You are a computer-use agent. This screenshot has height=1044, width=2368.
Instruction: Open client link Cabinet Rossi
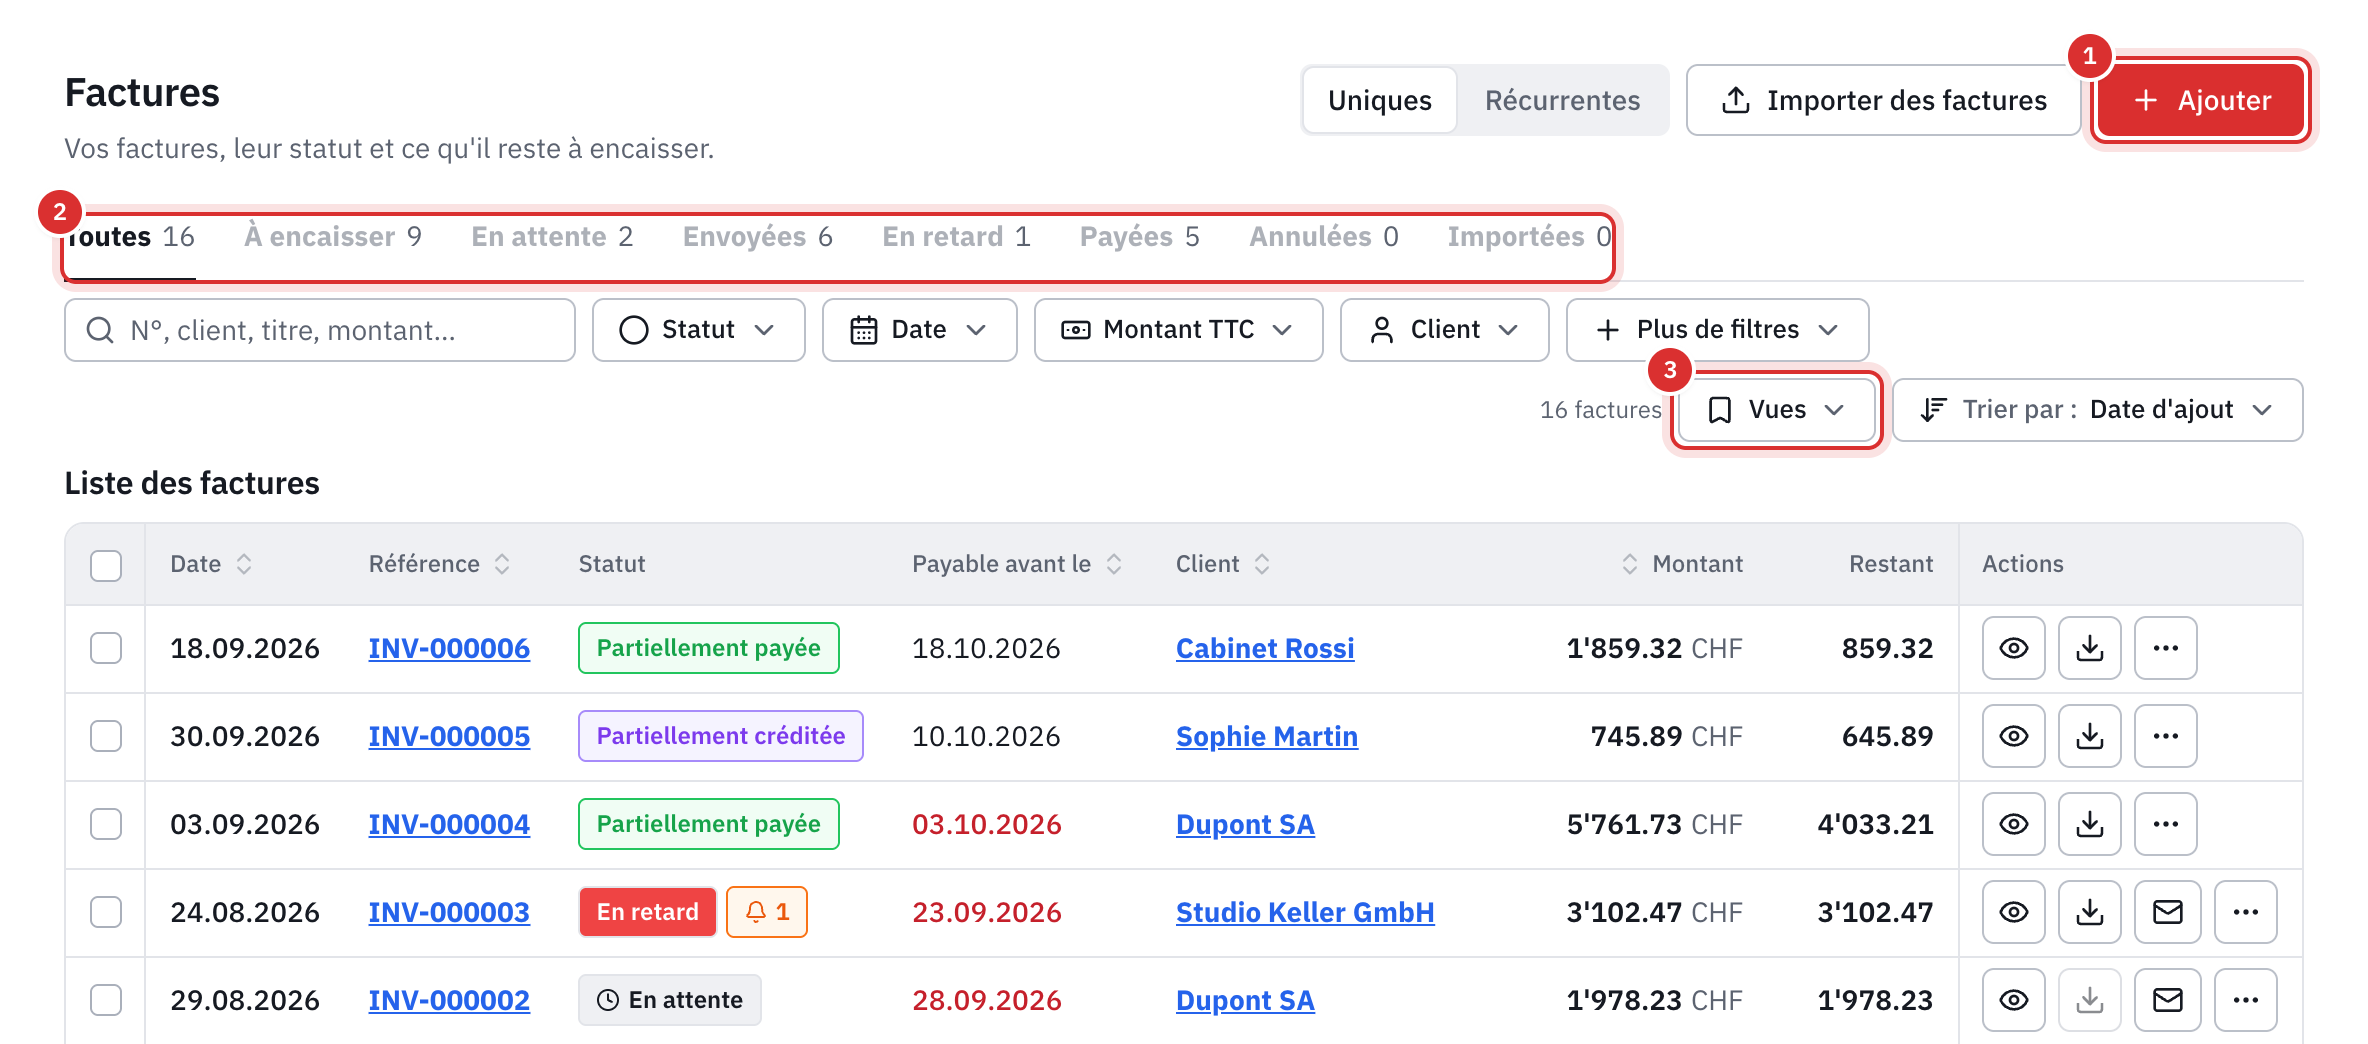click(x=1265, y=648)
